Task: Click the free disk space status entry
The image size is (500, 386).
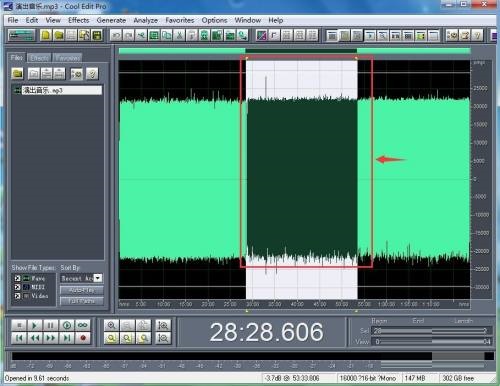Action: coord(458,378)
